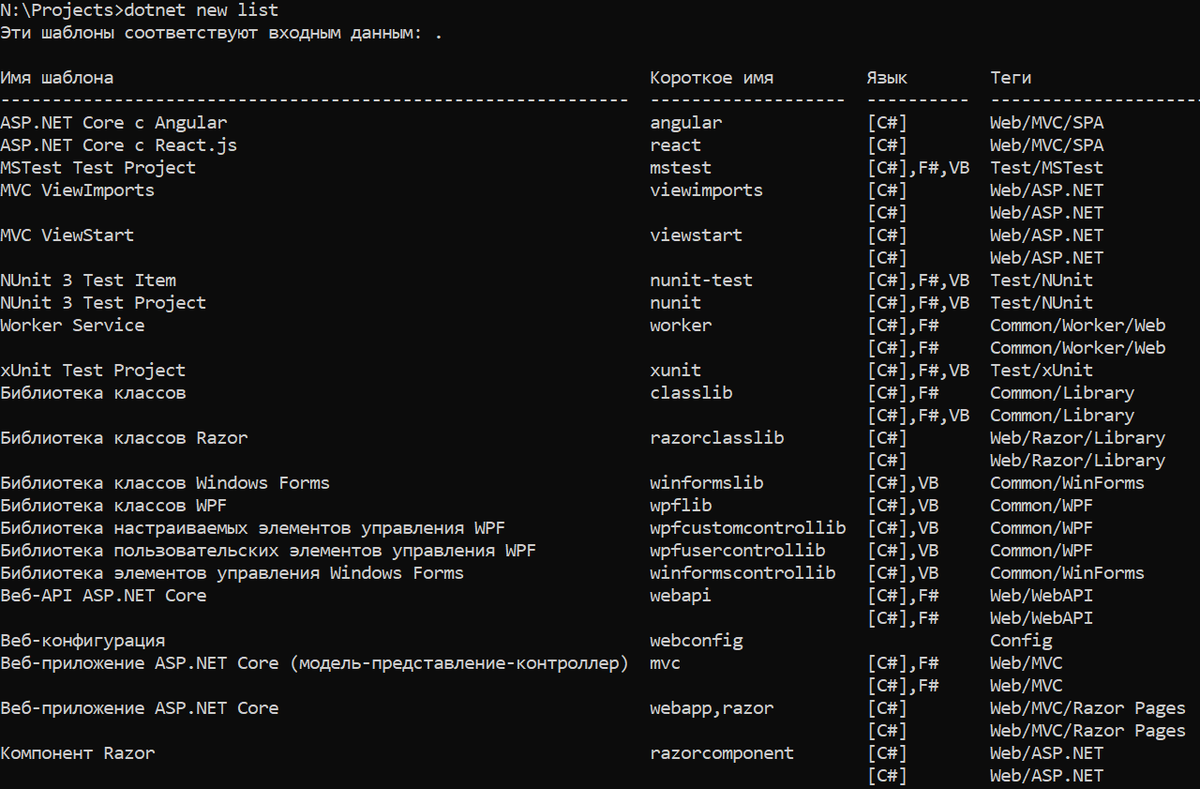Viewport: 1200px width, 789px height.
Task: Click the command text 'dotnet new list'
Action: [201, 11]
